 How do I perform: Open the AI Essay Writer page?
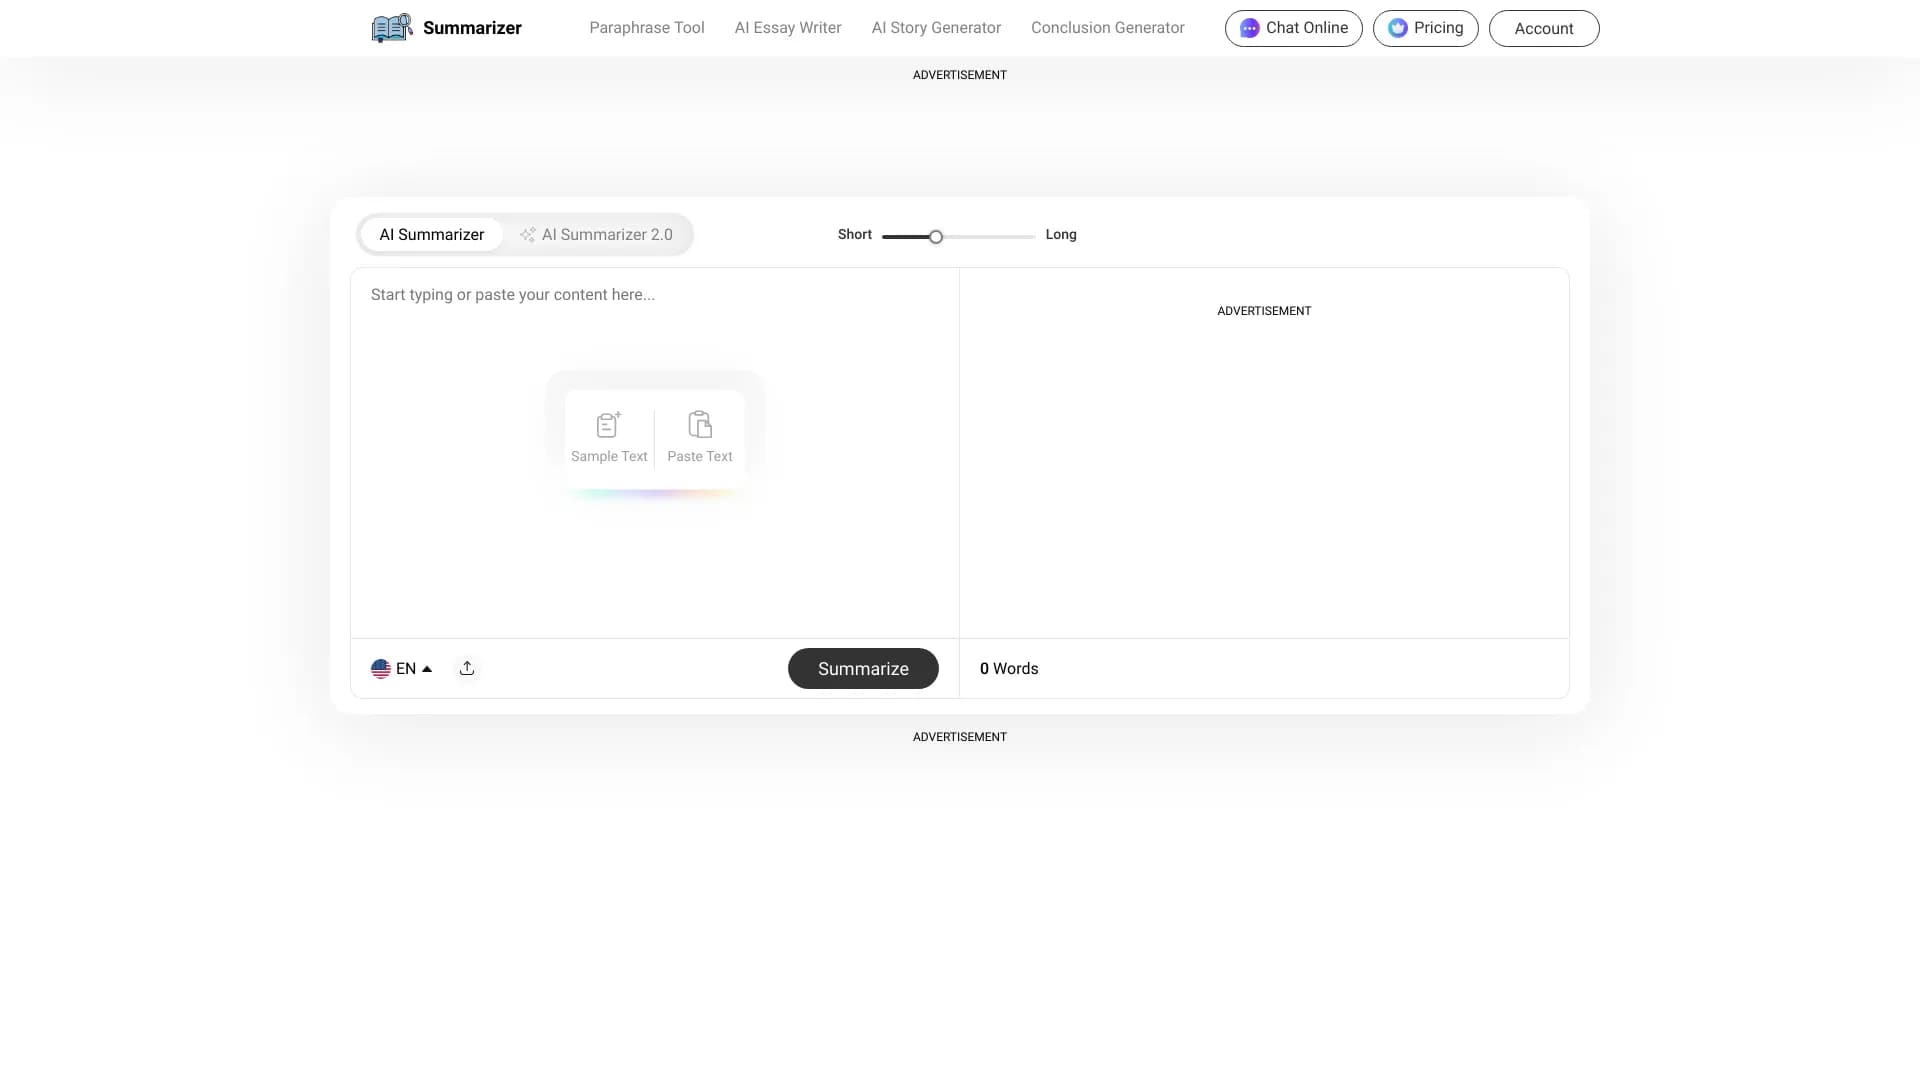[787, 27]
